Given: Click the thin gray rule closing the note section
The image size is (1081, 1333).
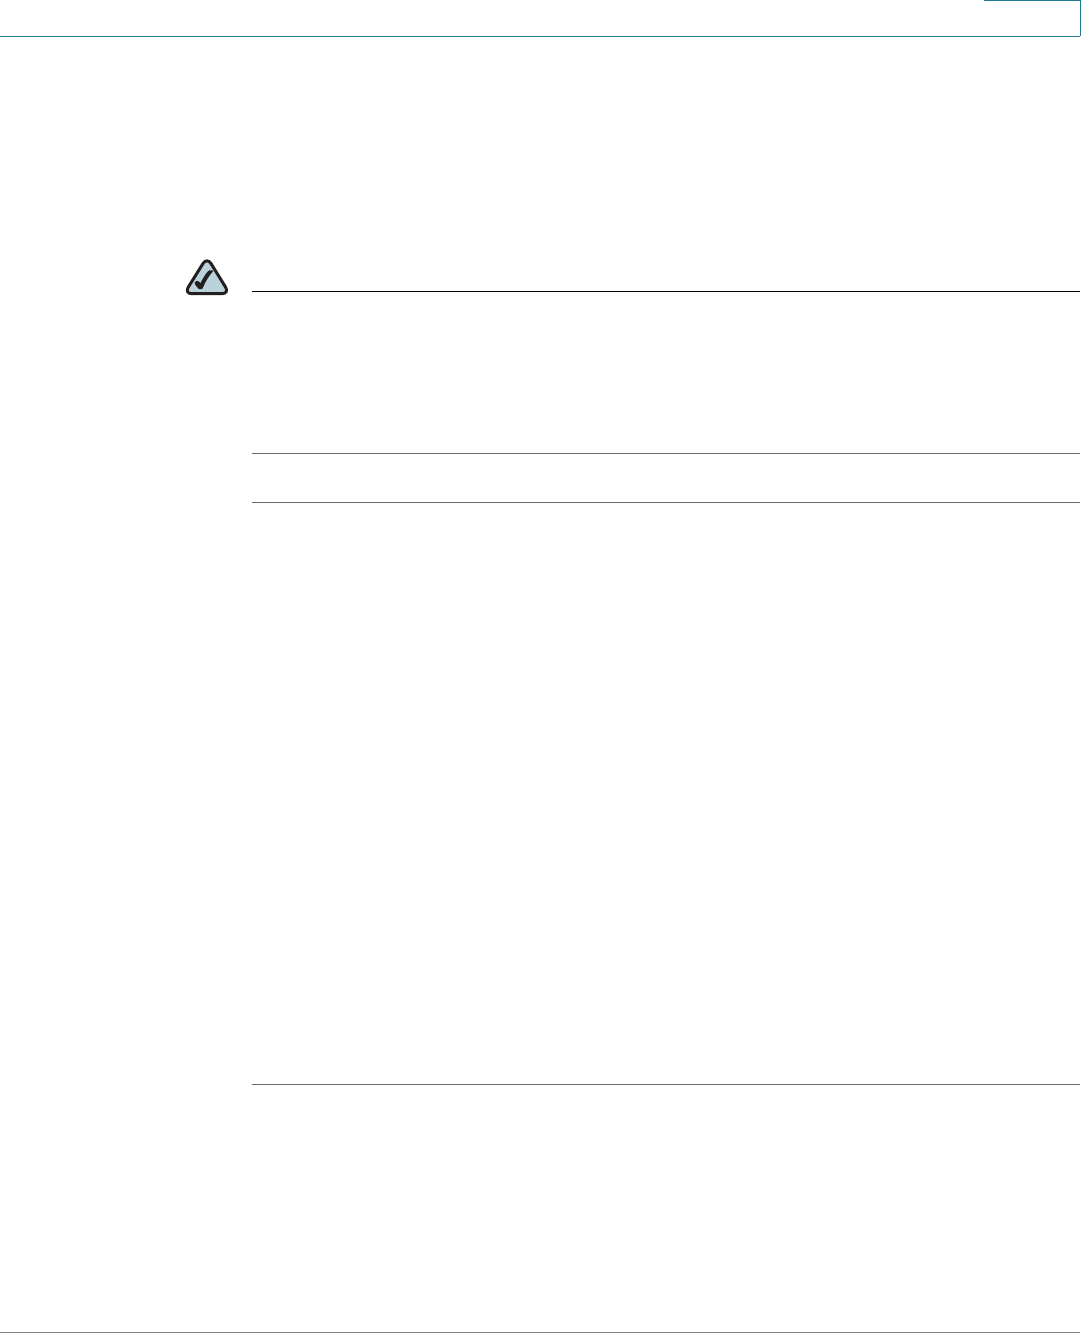Looking at the screenshot, I should [665, 454].
